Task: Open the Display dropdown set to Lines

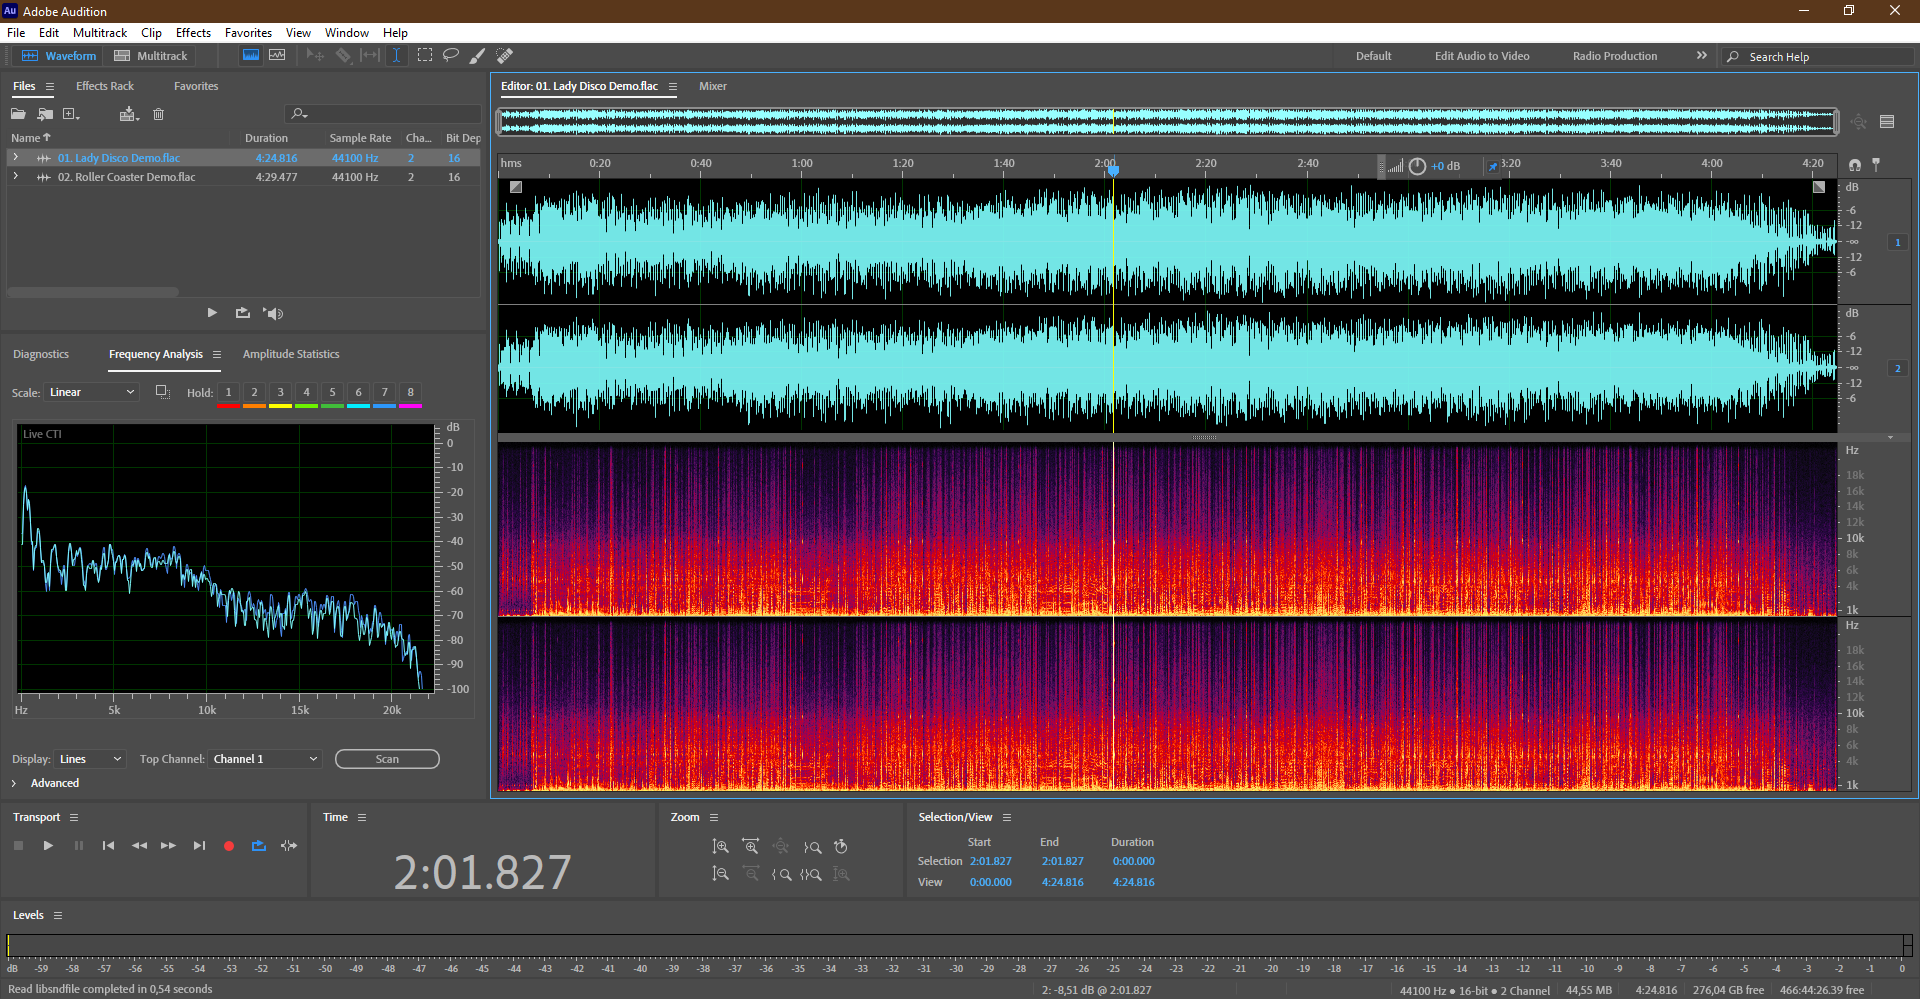Action: [x=90, y=759]
